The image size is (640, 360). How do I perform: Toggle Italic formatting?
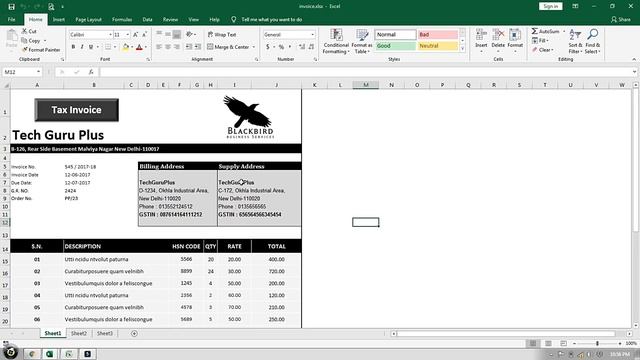point(82,47)
